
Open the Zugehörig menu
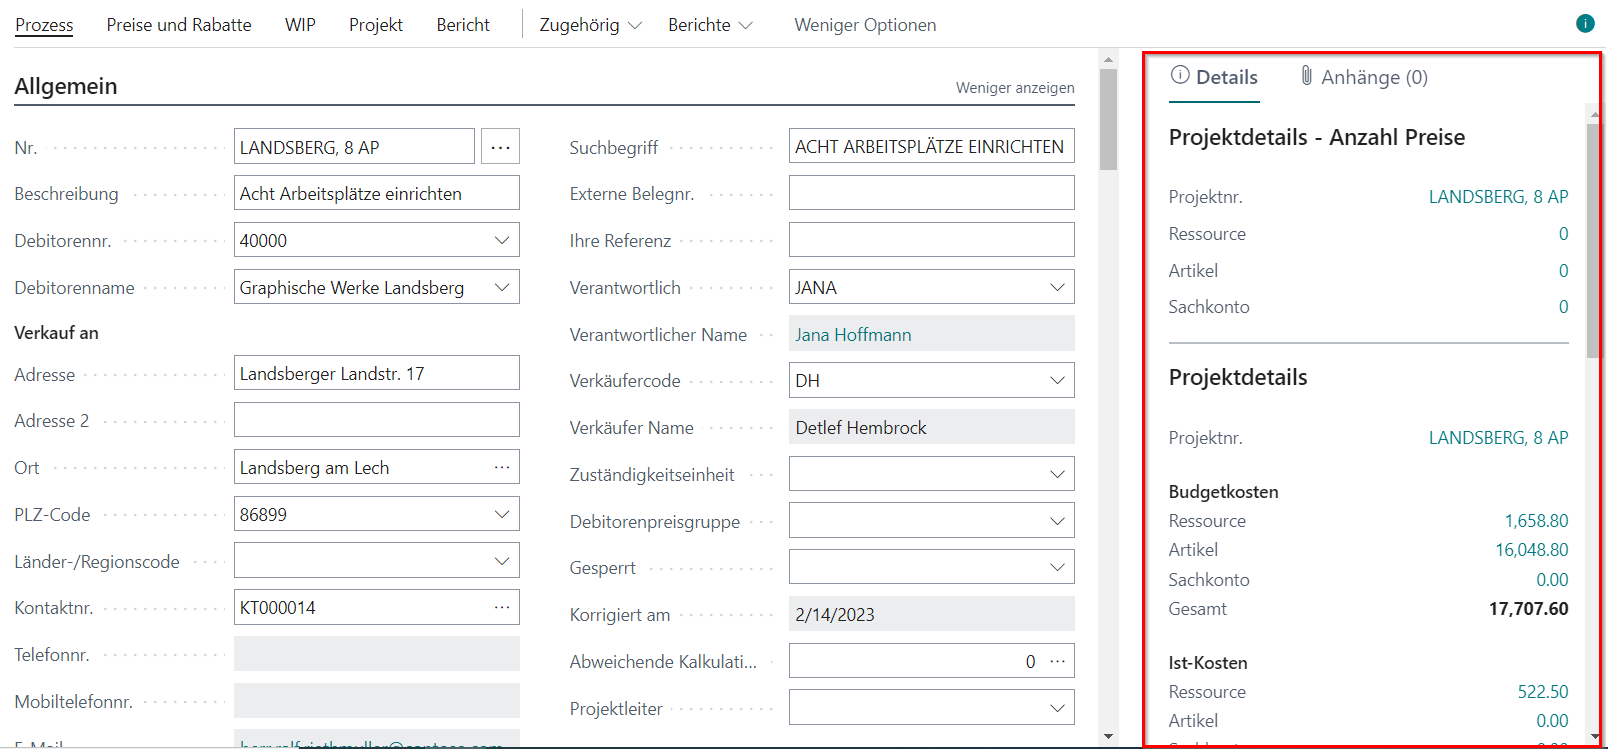click(x=590, y=25)
